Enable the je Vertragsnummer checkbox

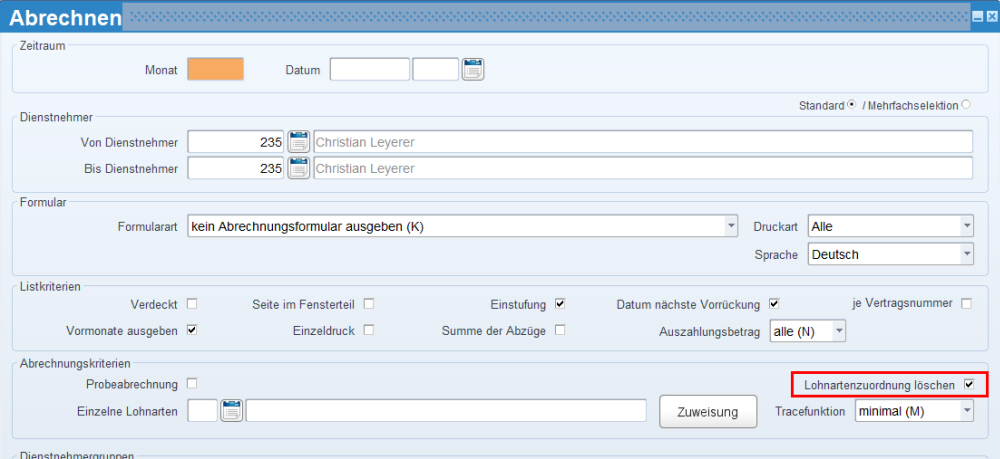(967, 304)
